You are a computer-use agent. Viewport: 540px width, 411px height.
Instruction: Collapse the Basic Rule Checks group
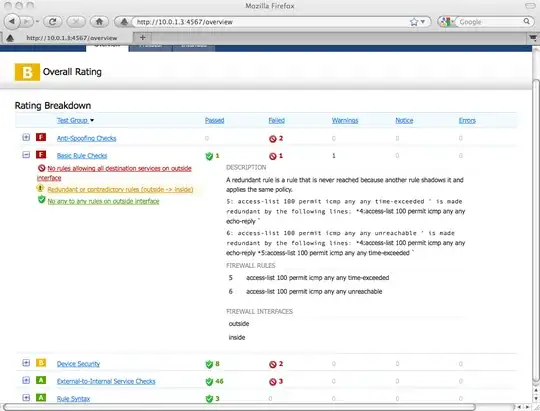pos(26,154)
